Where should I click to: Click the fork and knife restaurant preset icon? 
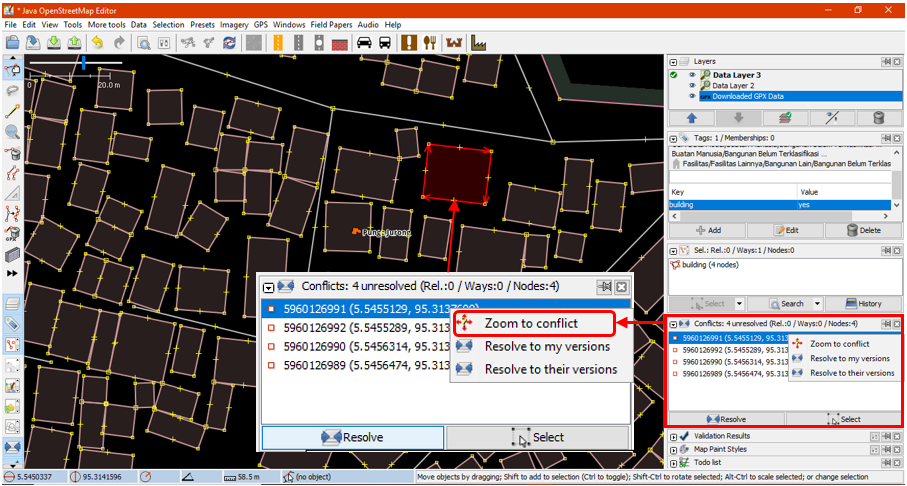click(430, 43)
